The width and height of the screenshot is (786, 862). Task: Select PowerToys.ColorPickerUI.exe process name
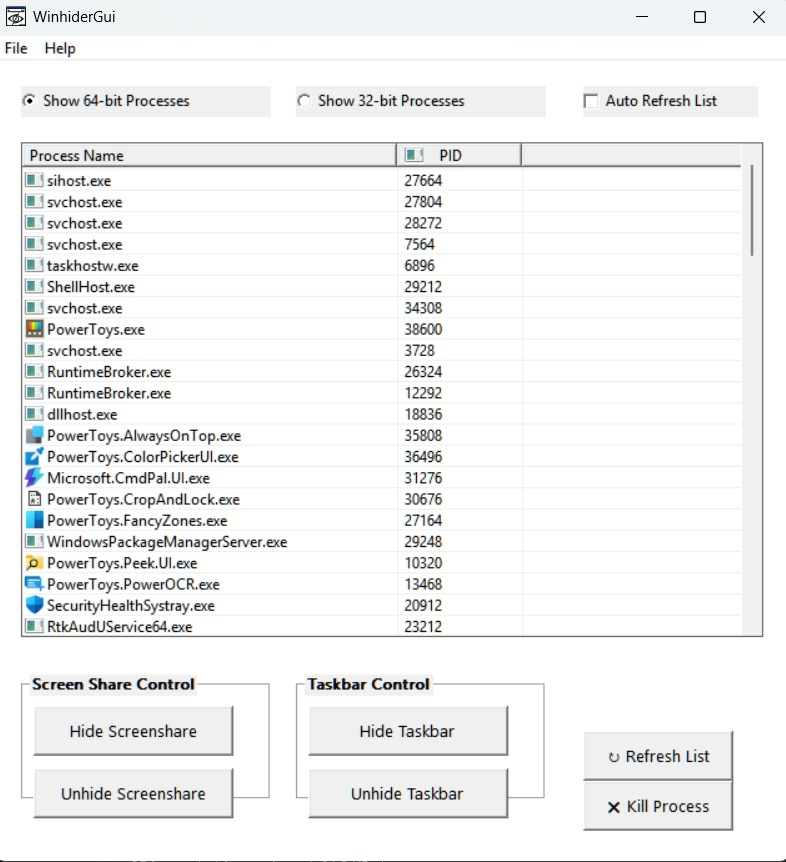tap(143, 457)
